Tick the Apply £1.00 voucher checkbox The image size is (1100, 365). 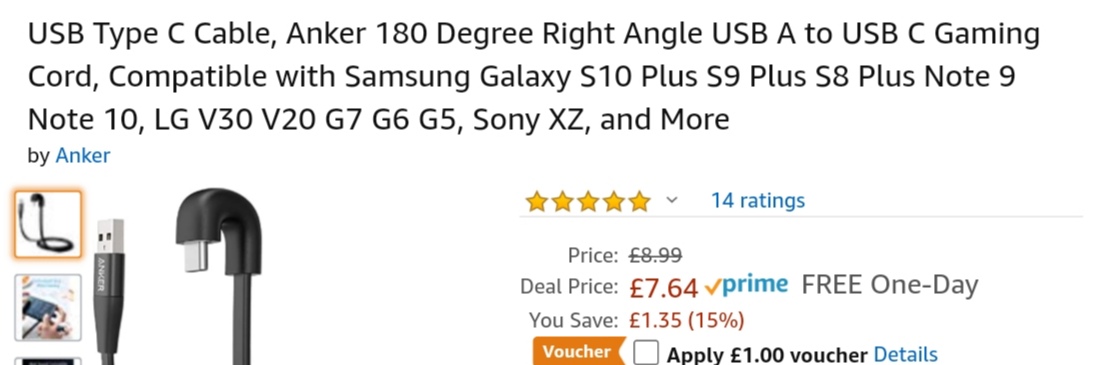645,353
